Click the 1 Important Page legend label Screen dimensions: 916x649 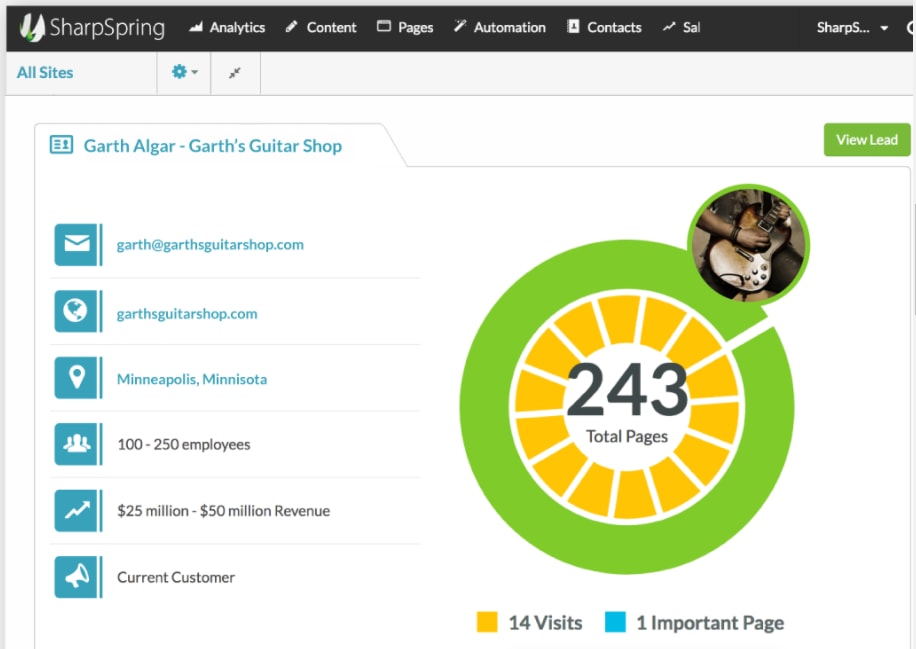pyautogui.click(x=710, y=623)
